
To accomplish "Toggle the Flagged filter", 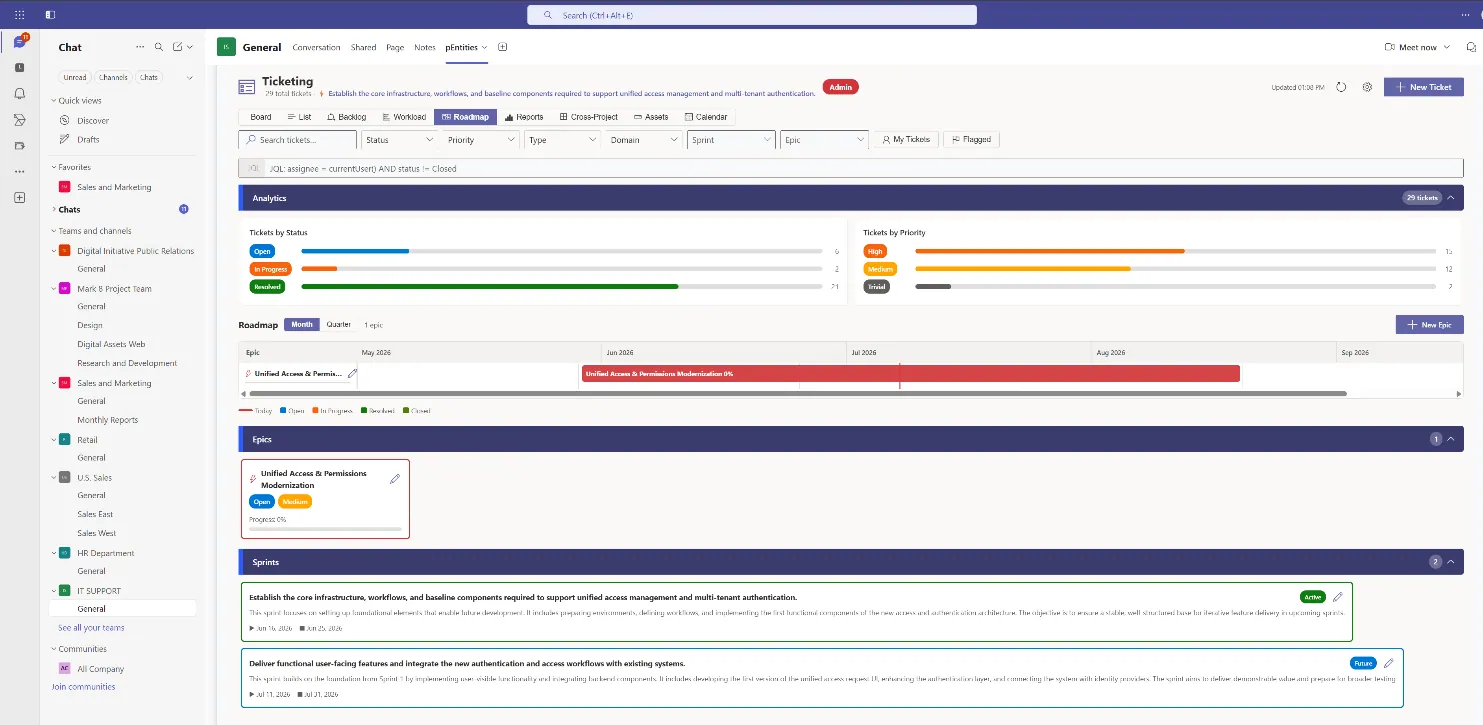I will (x=971, y=139).
